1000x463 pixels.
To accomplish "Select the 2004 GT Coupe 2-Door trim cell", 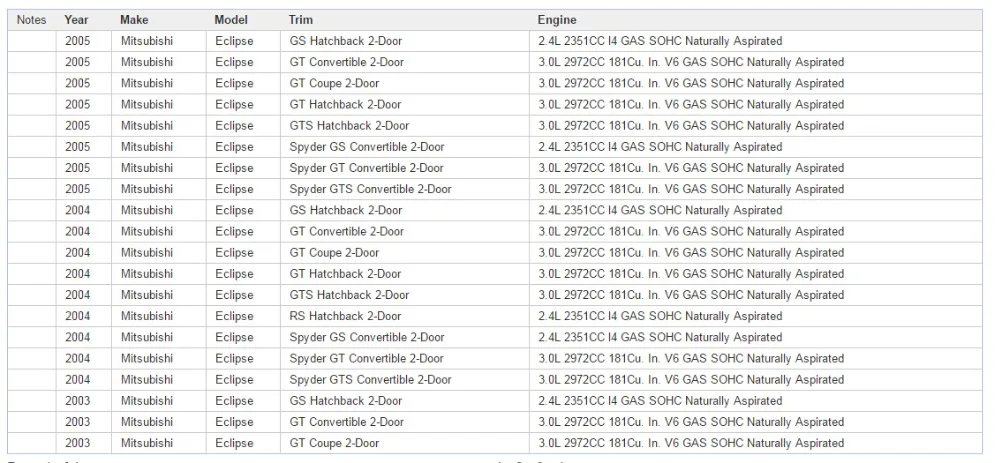I will [404, 253].
